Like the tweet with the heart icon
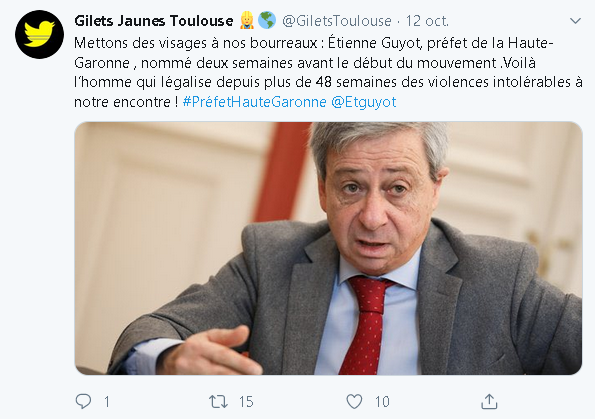Viewport: 595px width, 419px height. point(354,402)
